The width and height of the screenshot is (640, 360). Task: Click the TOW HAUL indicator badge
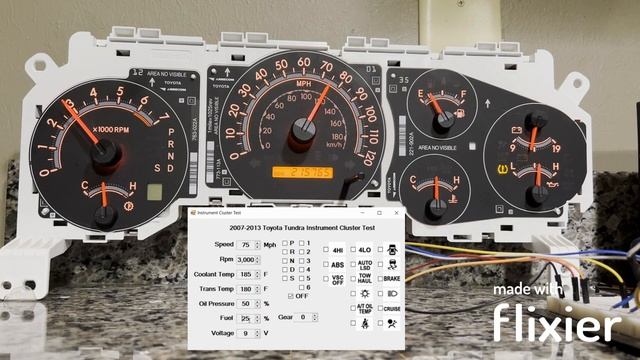pyautogui.click(x=364, y=278)
